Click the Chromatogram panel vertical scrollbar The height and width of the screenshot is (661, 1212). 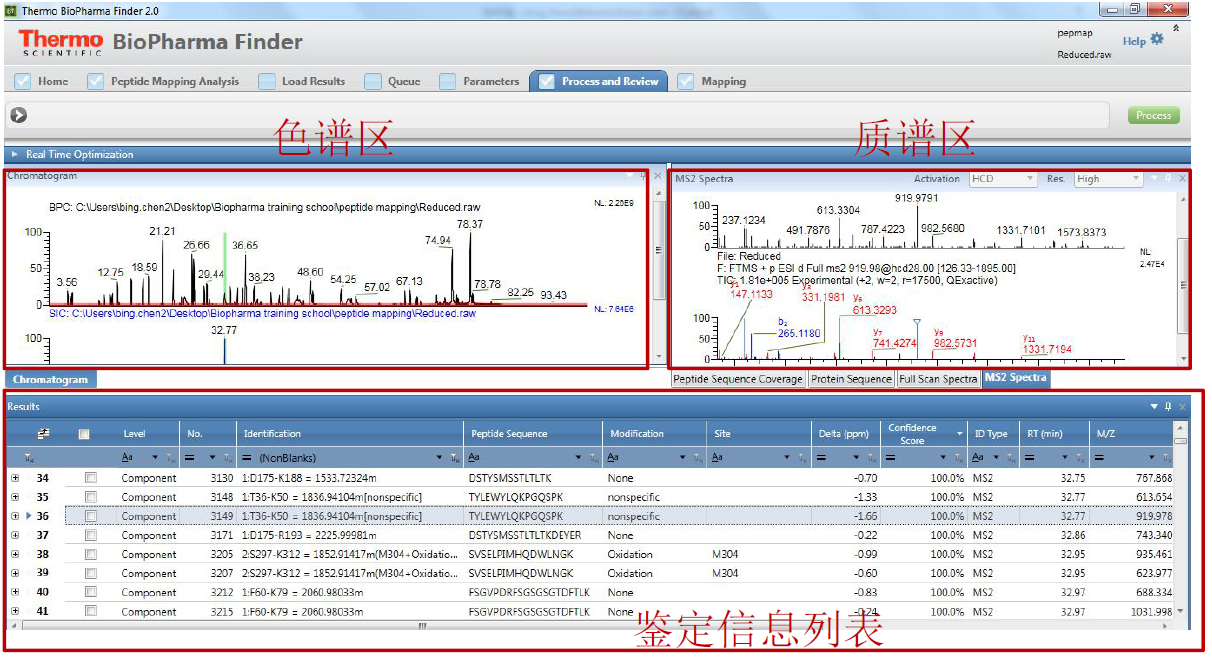tap(658, 250)
